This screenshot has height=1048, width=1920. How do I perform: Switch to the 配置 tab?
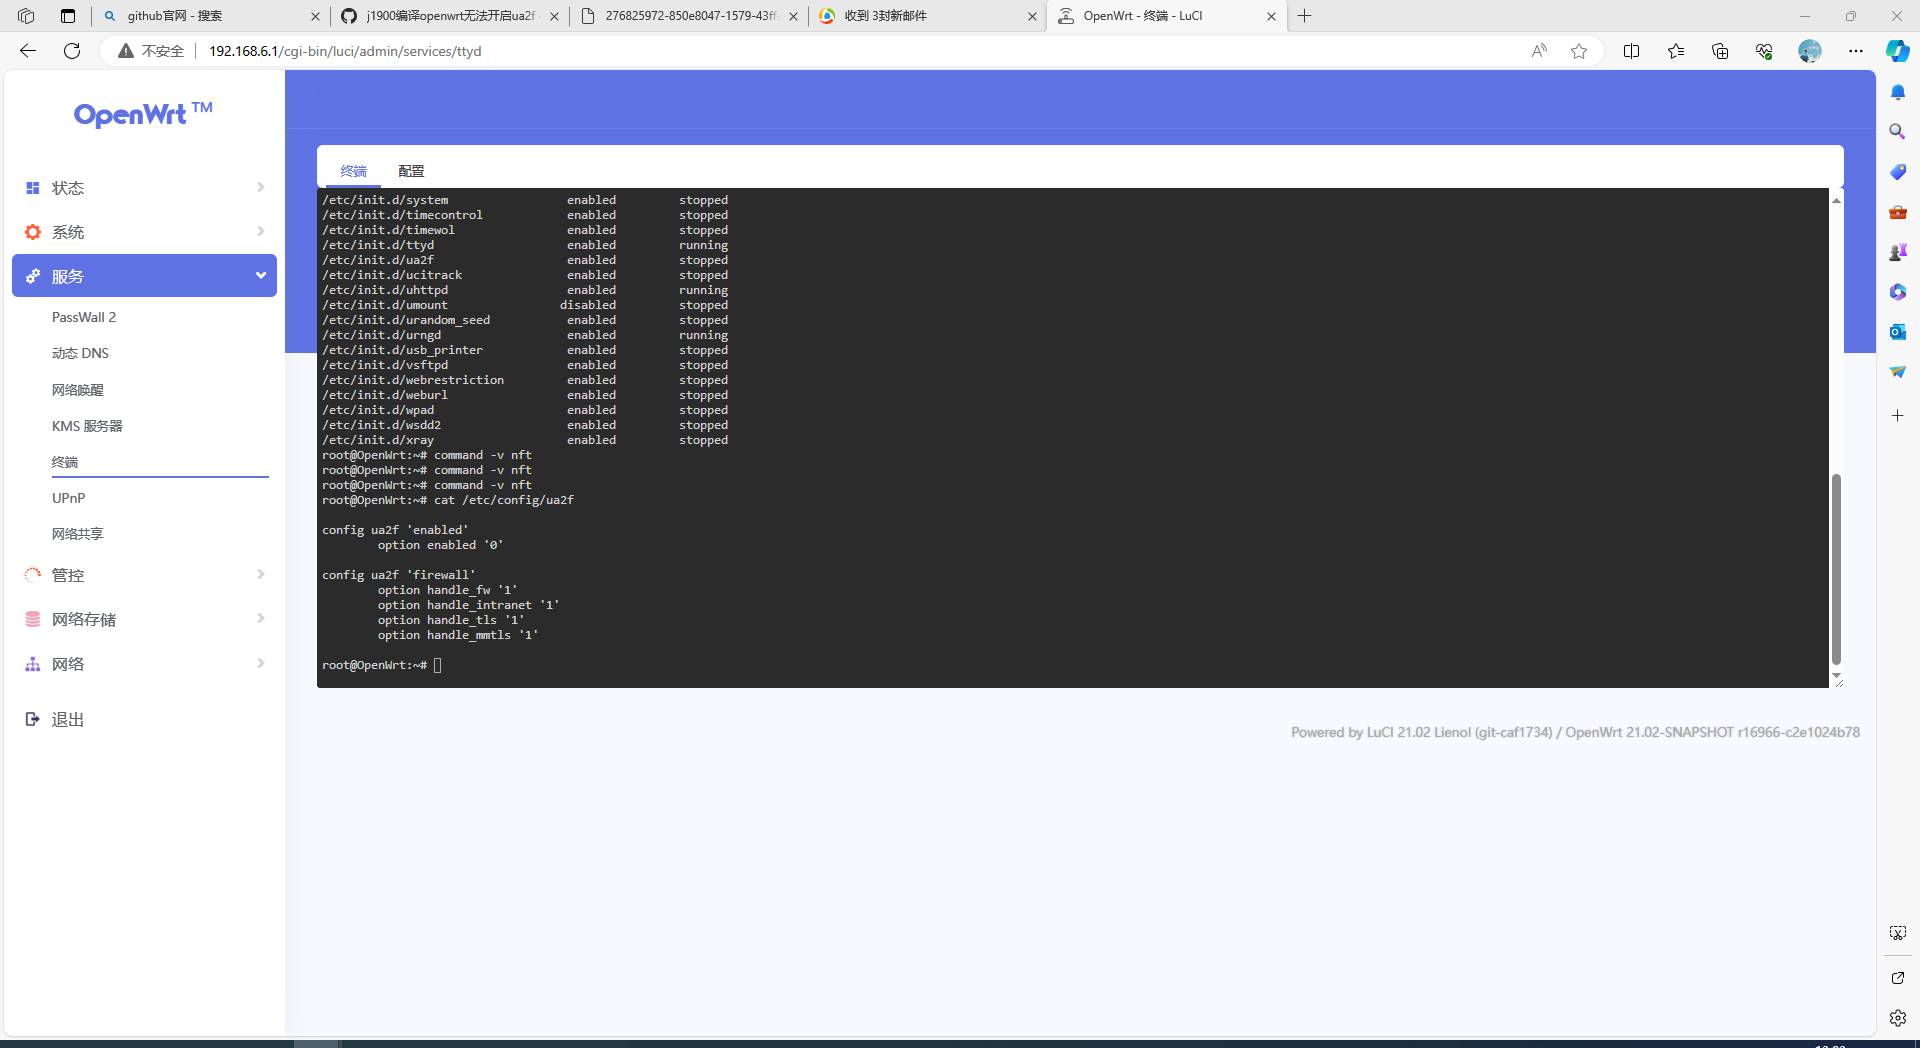coord(411,171)
